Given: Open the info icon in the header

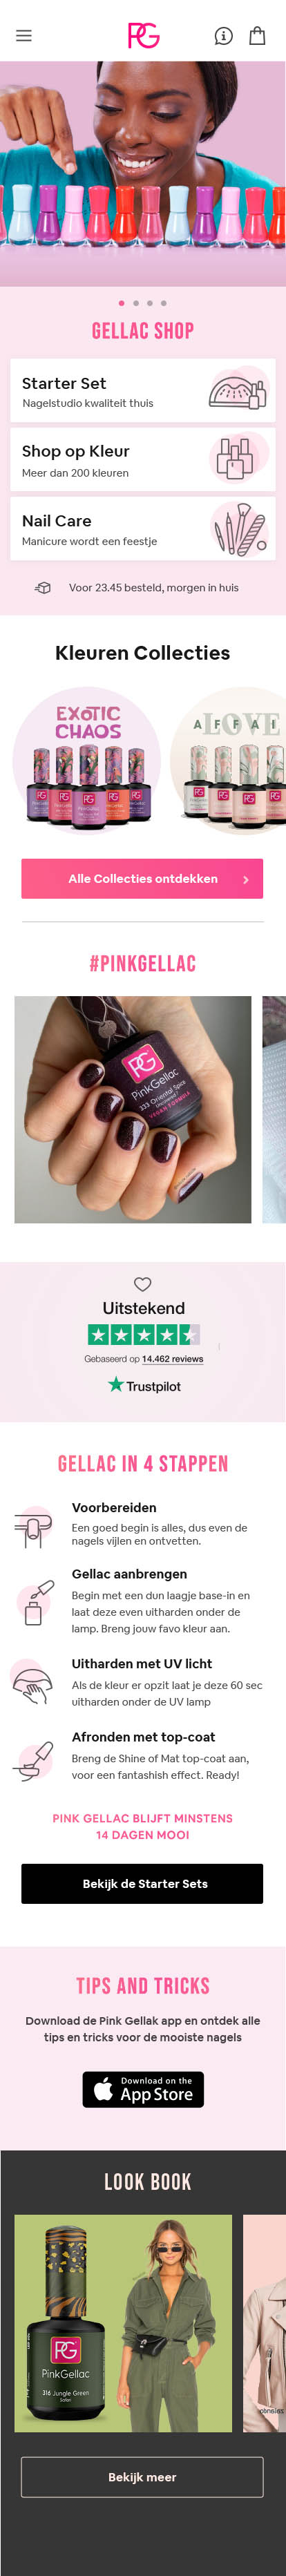Looking at the screenshot, I should point(224,36).
